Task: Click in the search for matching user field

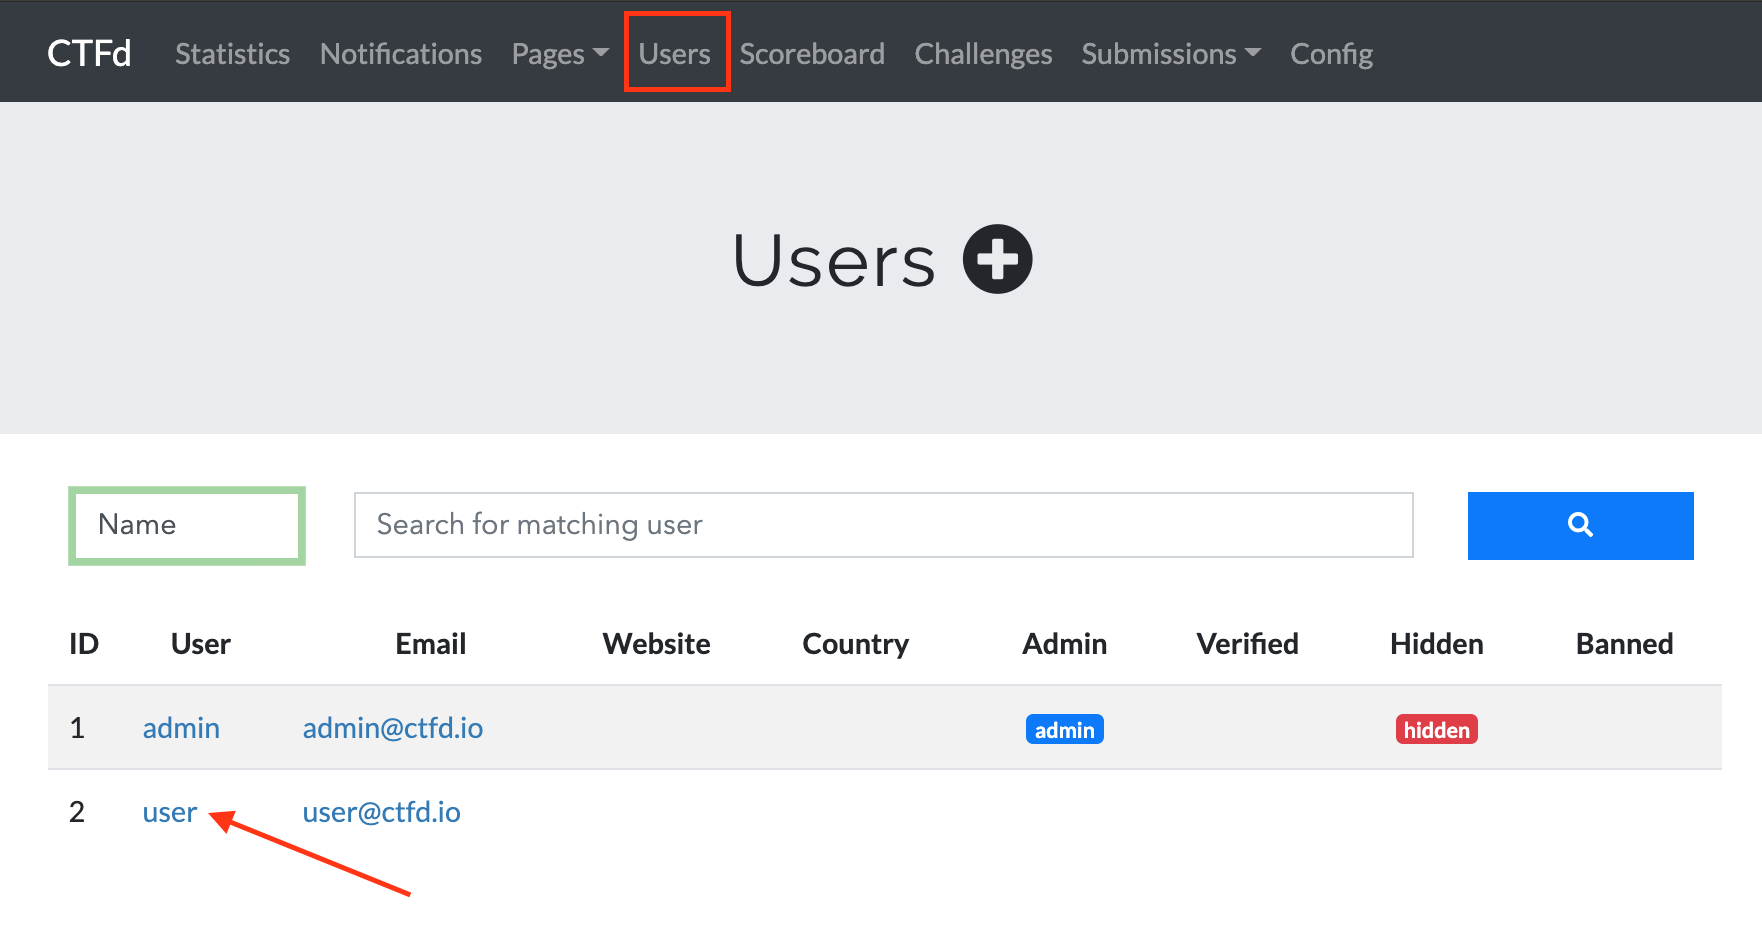Action: pos(883,525)
